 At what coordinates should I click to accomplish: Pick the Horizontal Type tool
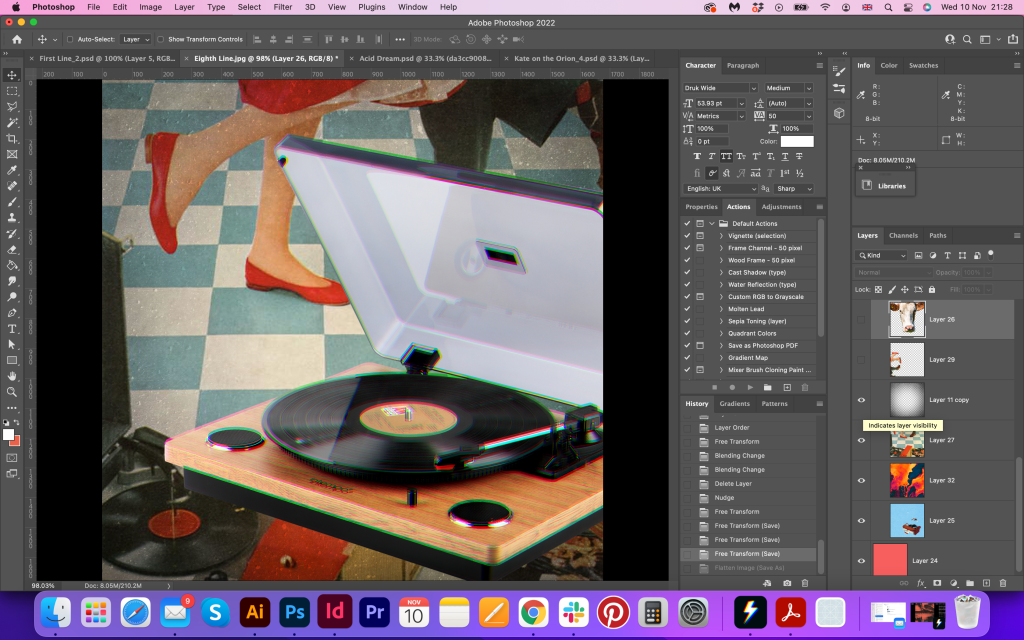pyautogui.click(x=12, y=328)
